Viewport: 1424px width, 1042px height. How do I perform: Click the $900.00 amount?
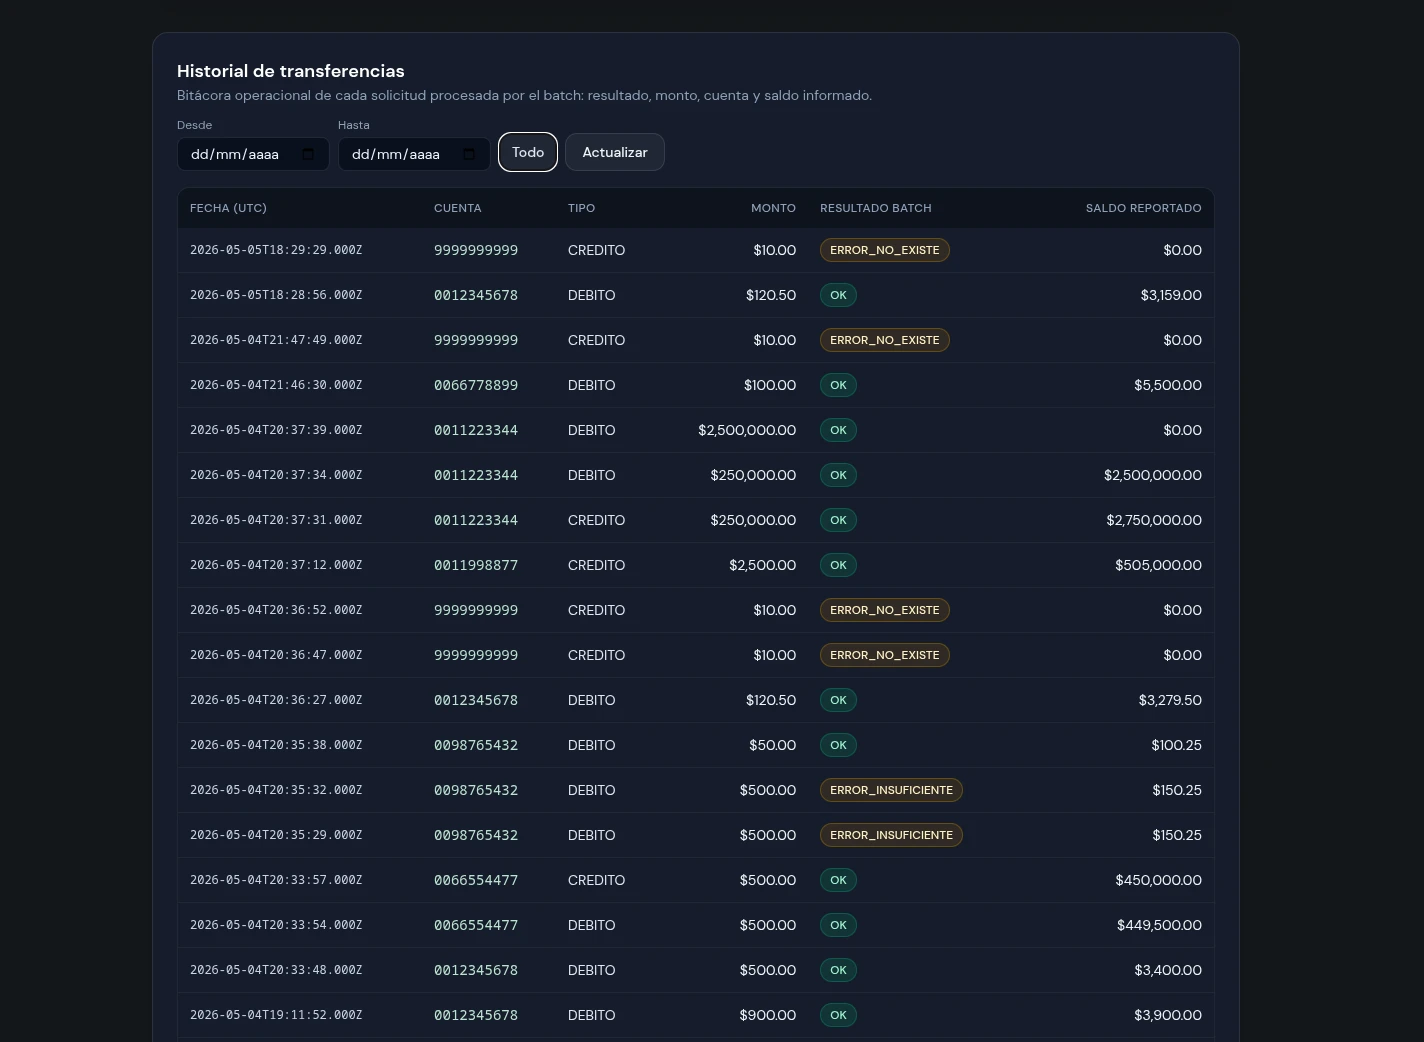coord(768,1015)
